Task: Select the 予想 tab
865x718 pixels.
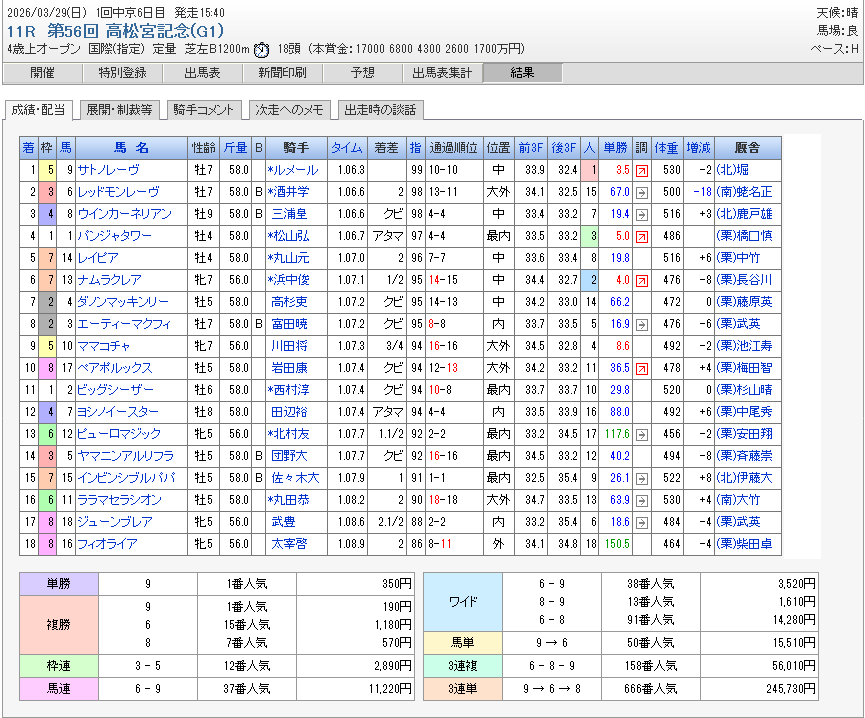Action: click(x=362, y=73)
